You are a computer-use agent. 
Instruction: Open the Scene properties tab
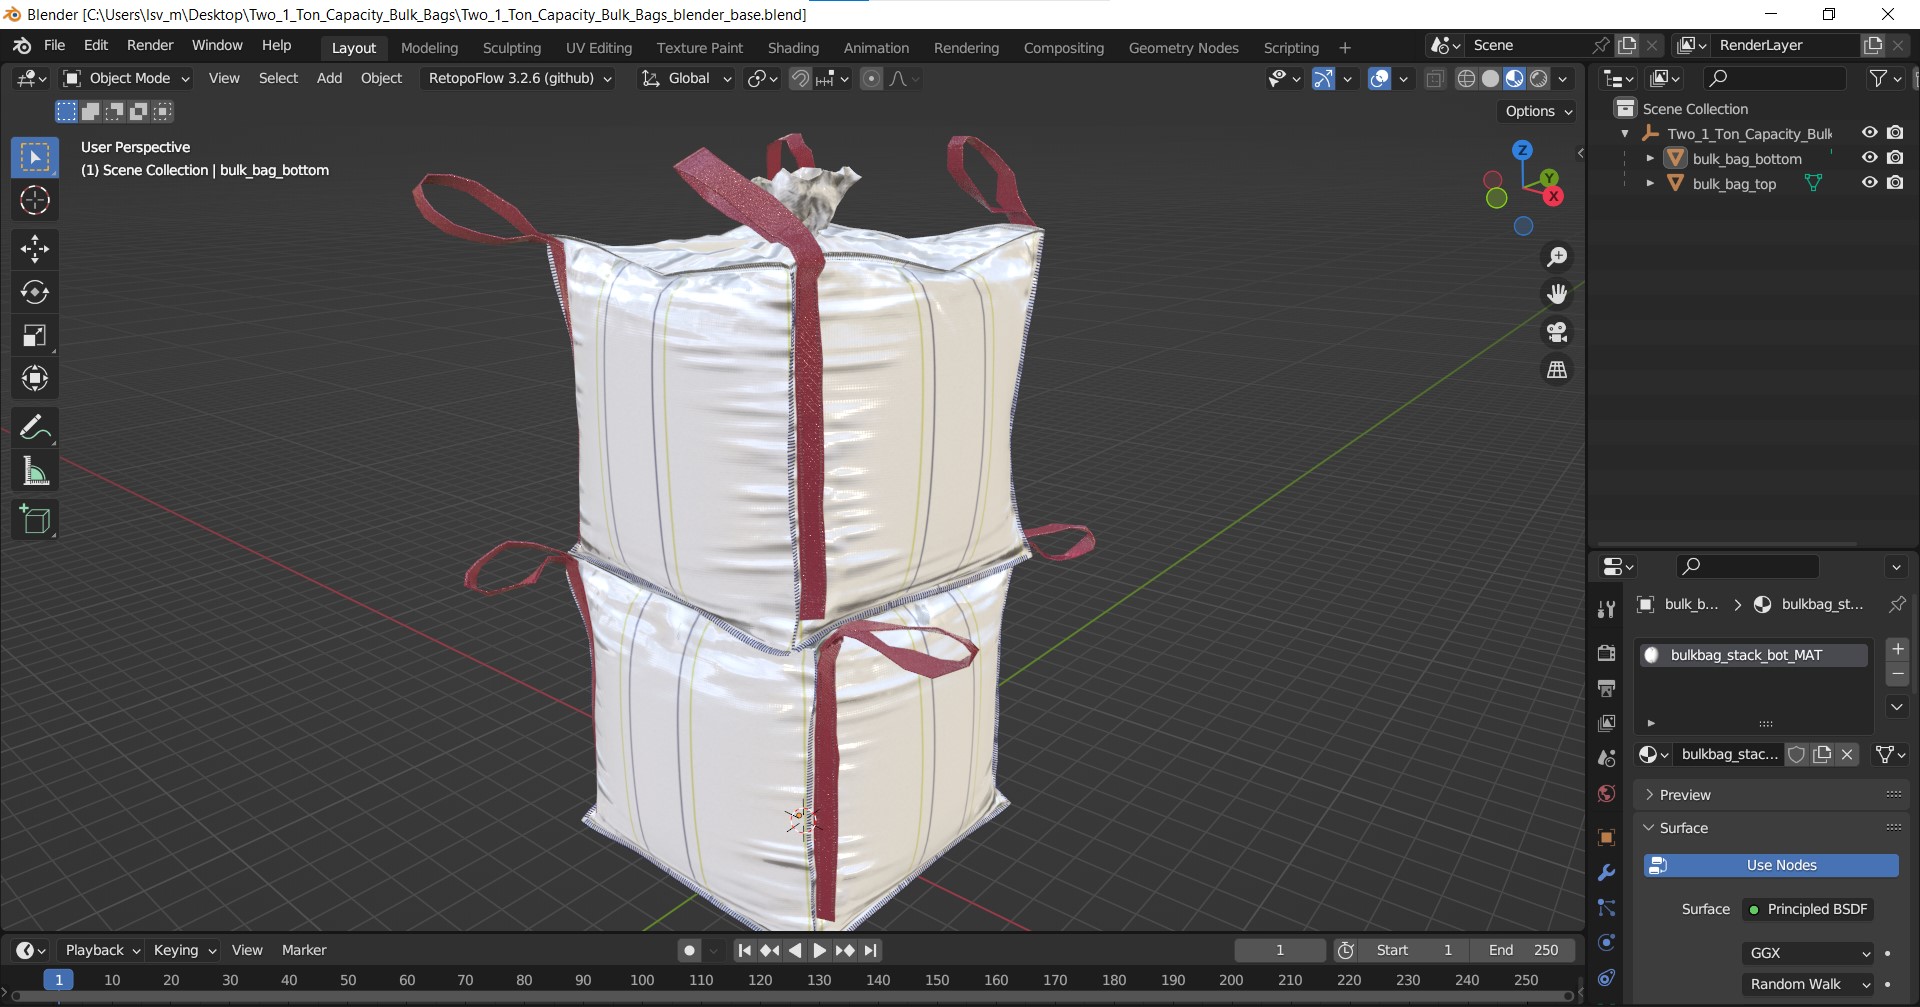pos(1606,759)
